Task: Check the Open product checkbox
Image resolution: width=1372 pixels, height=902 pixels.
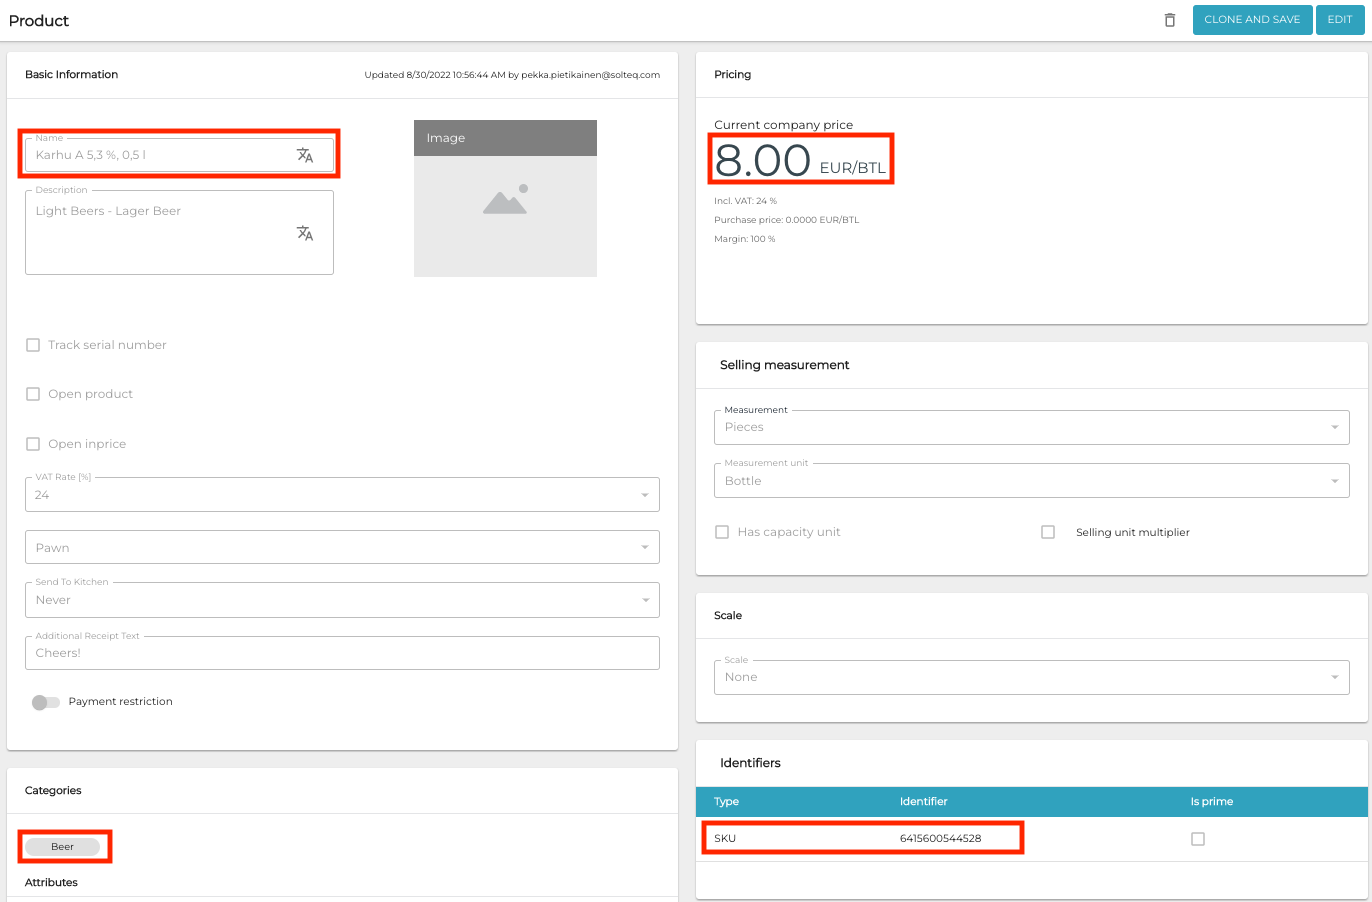Action: click(33, 394)
